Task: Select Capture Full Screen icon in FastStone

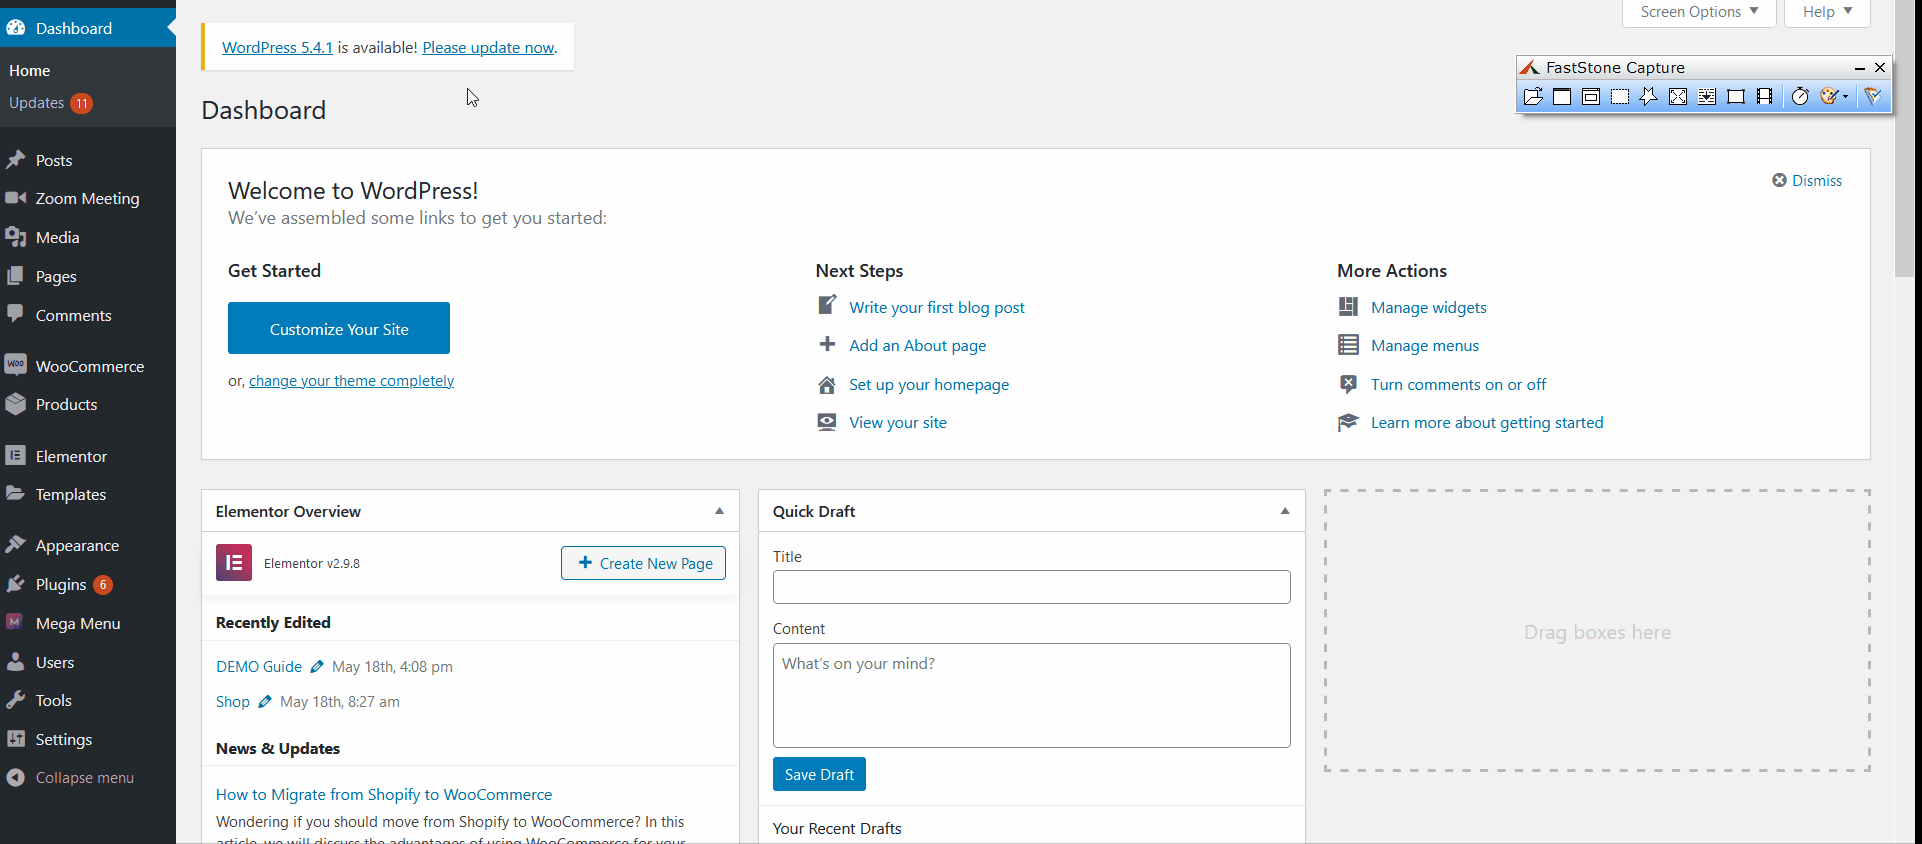Action: (x=1678, y=97)
